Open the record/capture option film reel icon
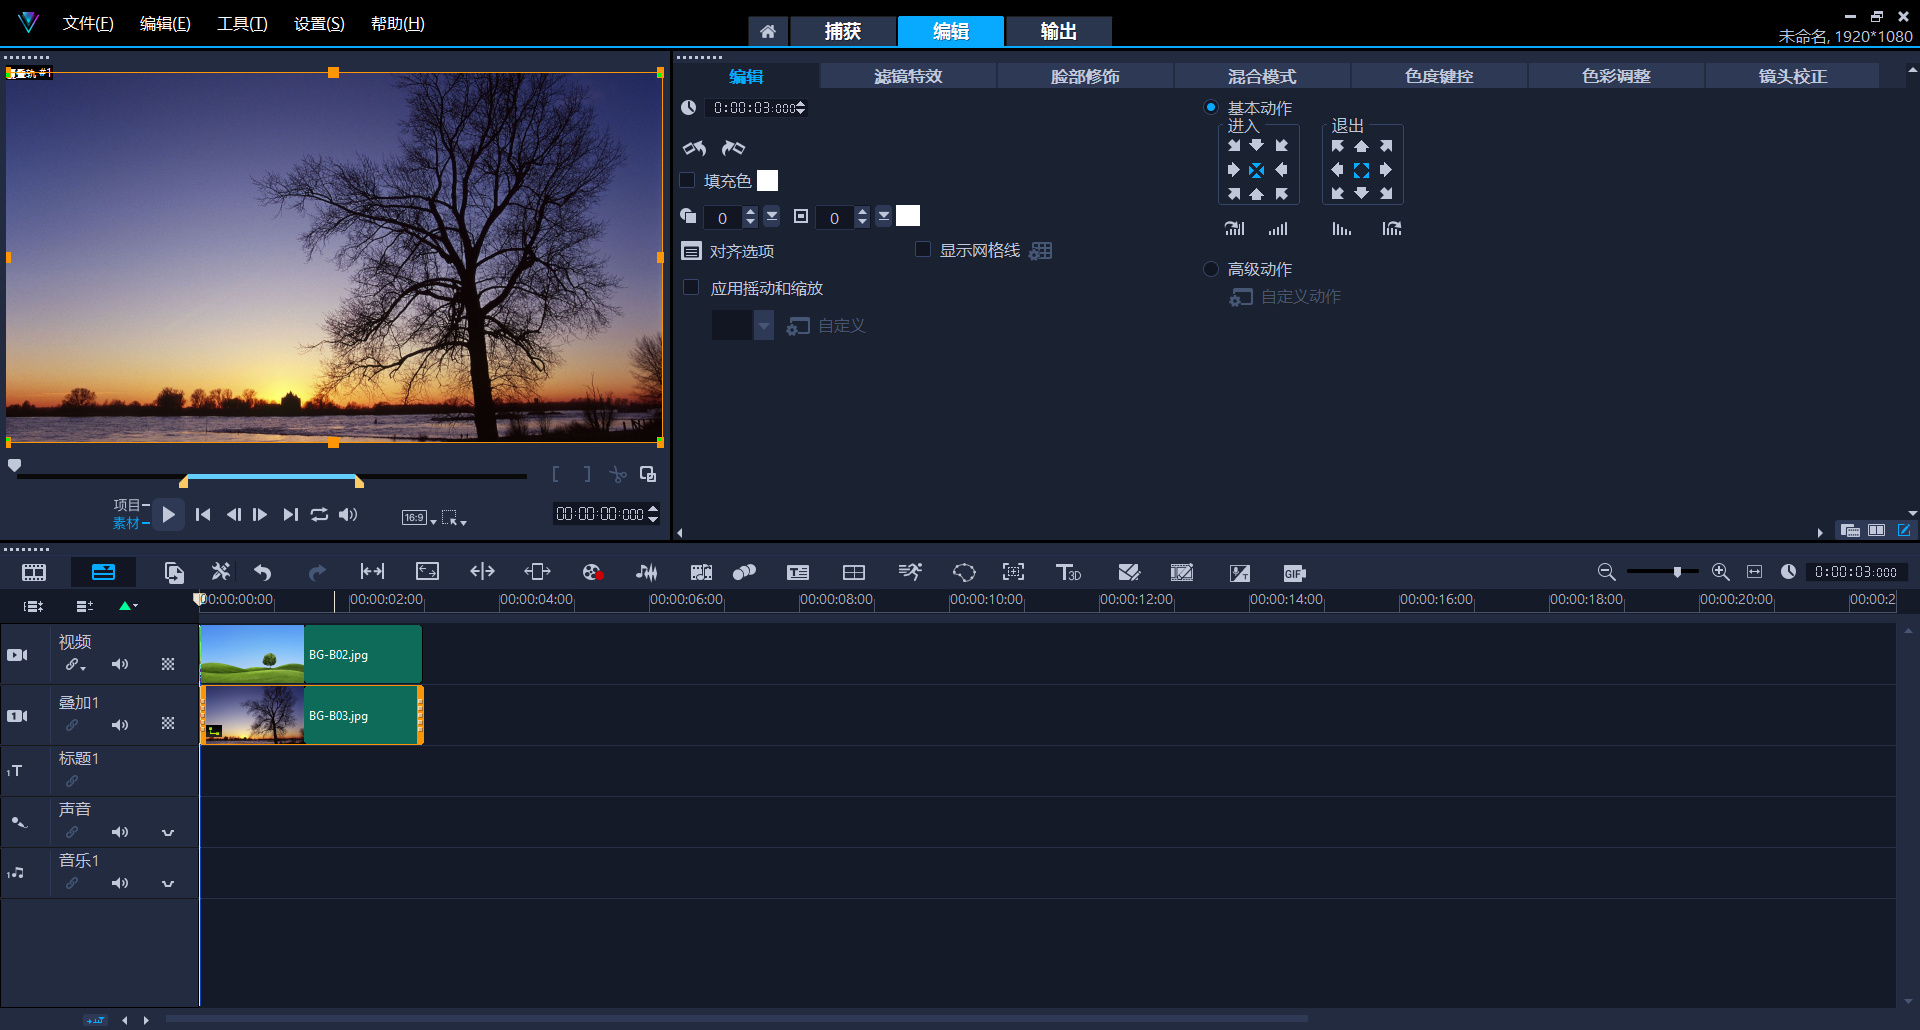This screenshot has width=1920, height=1030. tap(592, 572)
